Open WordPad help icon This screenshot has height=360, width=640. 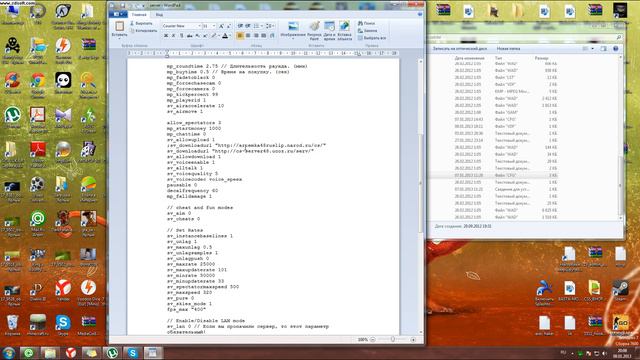pos(420,14)
